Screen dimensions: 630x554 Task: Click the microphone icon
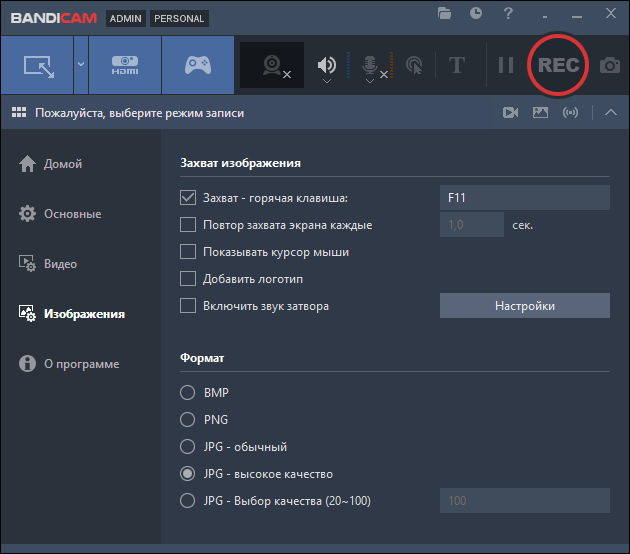[x=369, y=66]
